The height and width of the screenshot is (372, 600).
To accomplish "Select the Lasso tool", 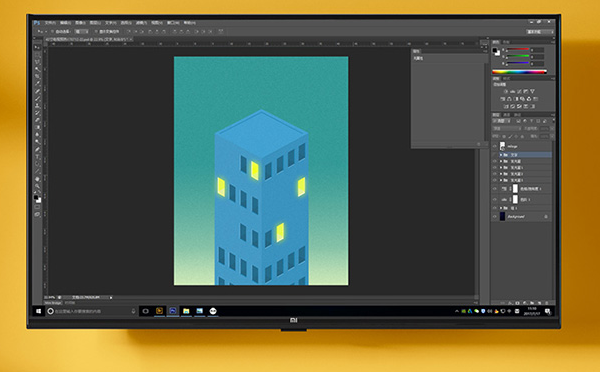I will pyautogui.click(x=37, y=62).
